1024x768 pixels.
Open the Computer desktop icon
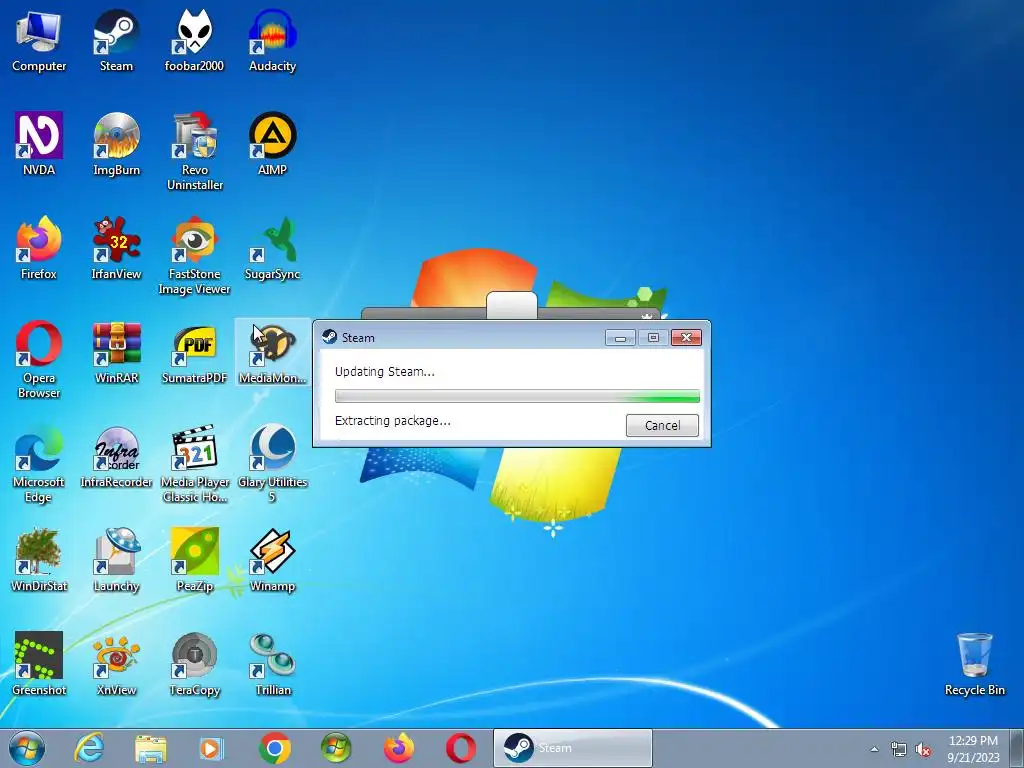coord(39,41)
